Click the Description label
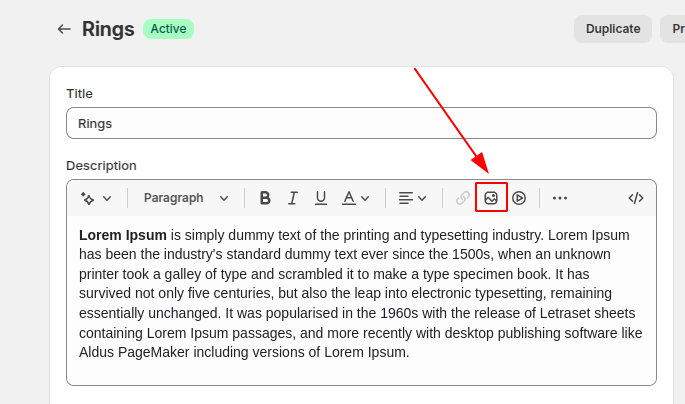685x404 pixels. pyautogui.click(x=101, y=166)
